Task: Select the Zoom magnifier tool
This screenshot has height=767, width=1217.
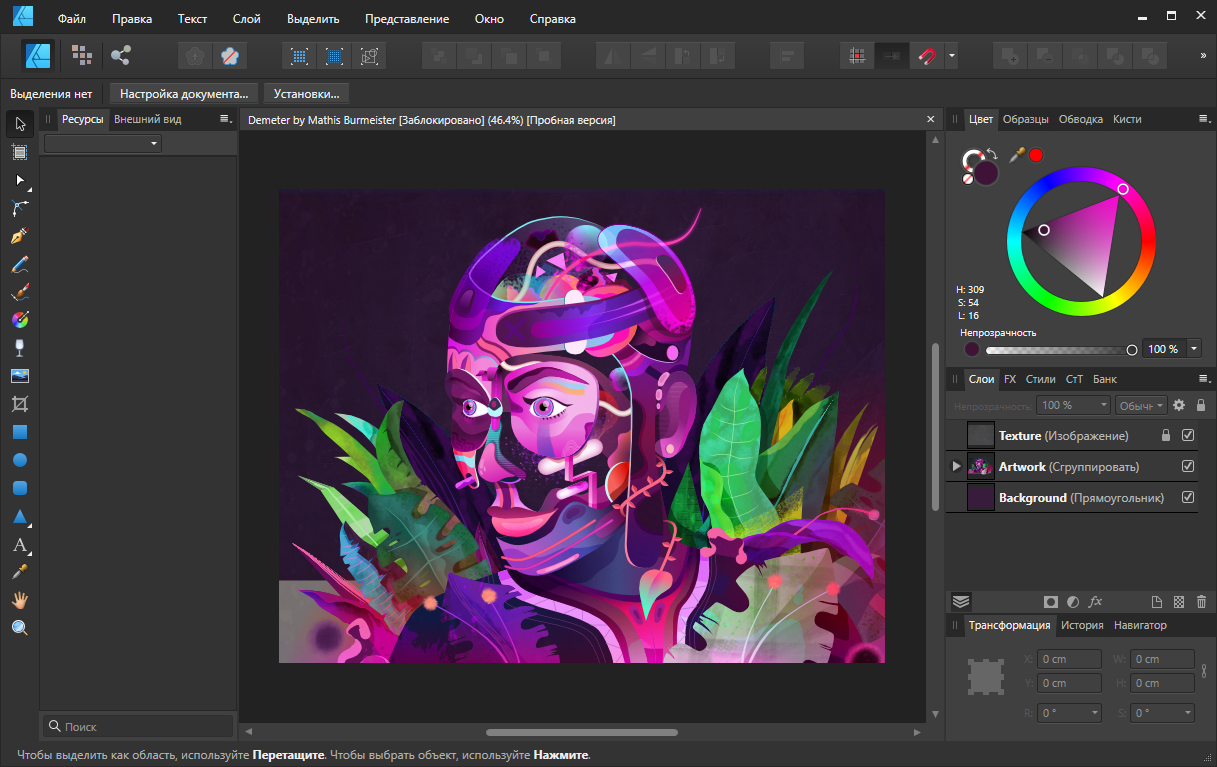Action: [20, 628]
